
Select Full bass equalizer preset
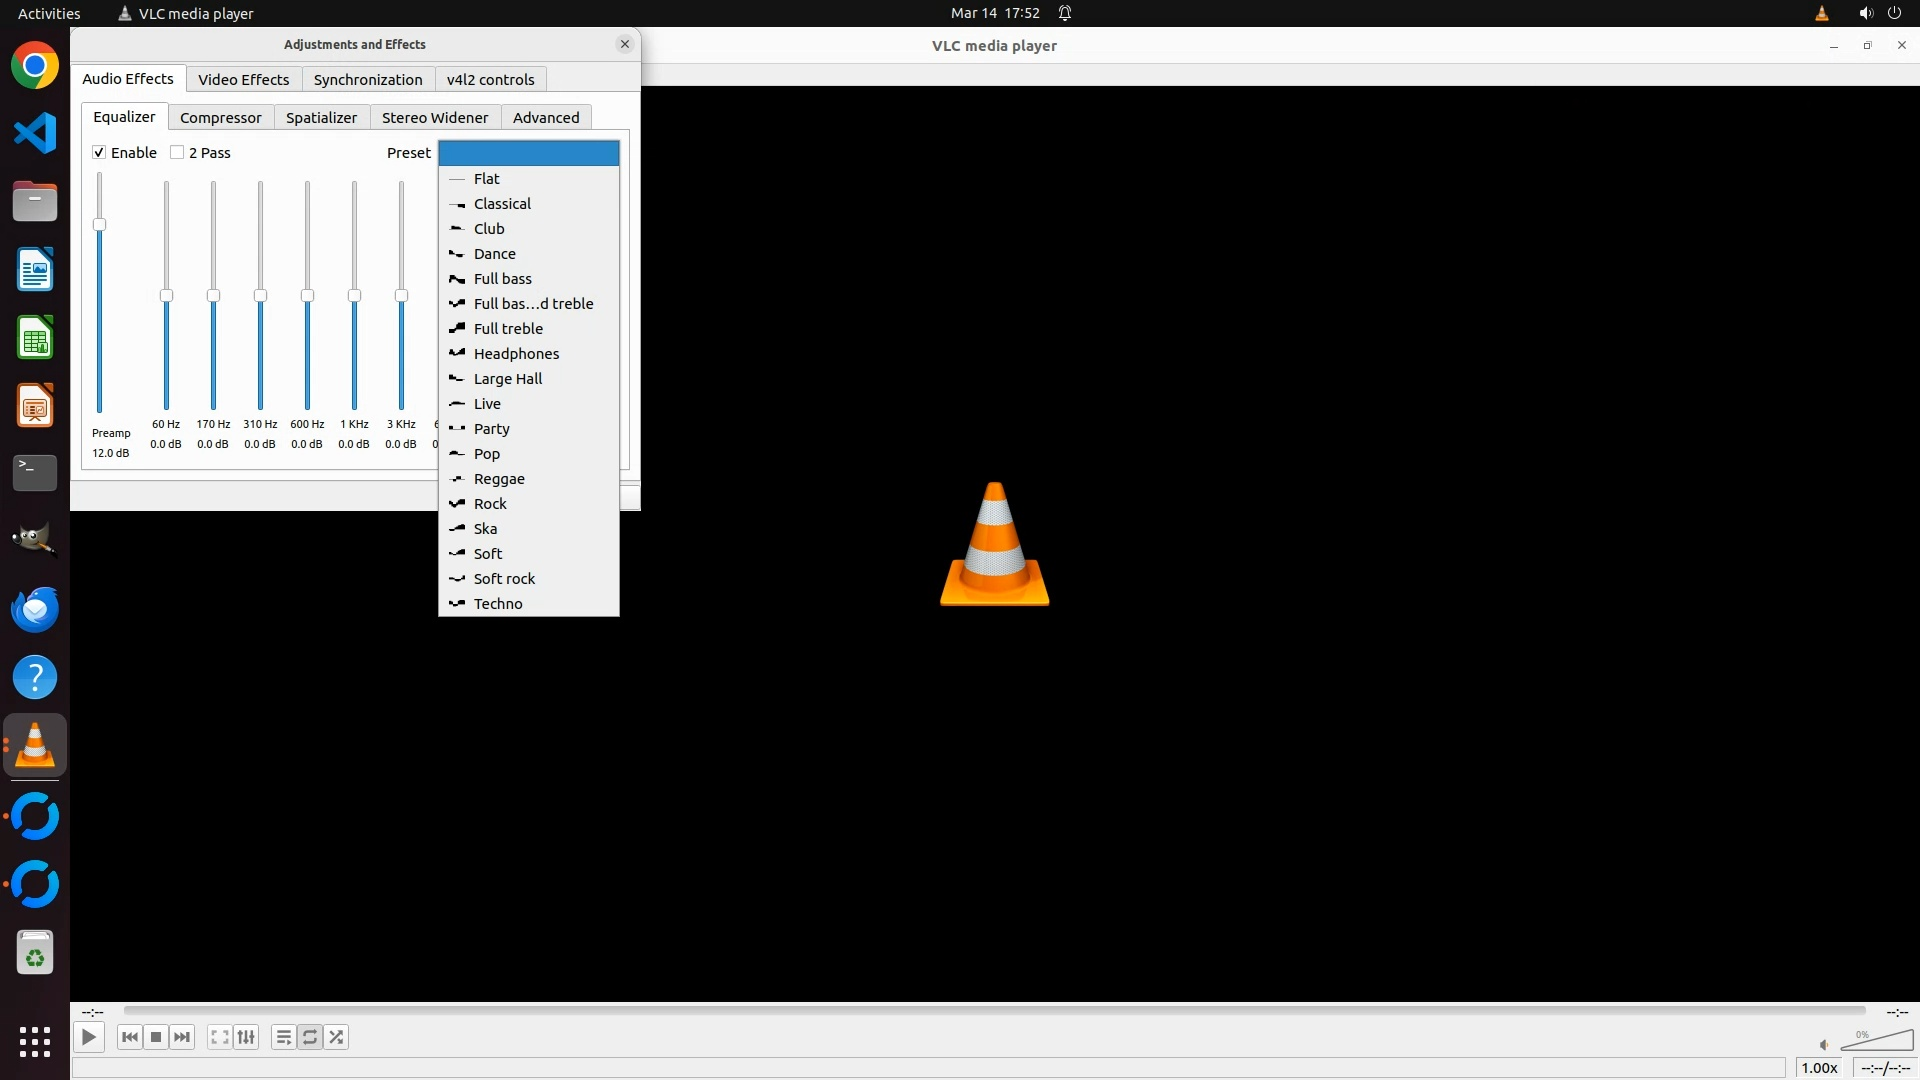coord(502,279)
